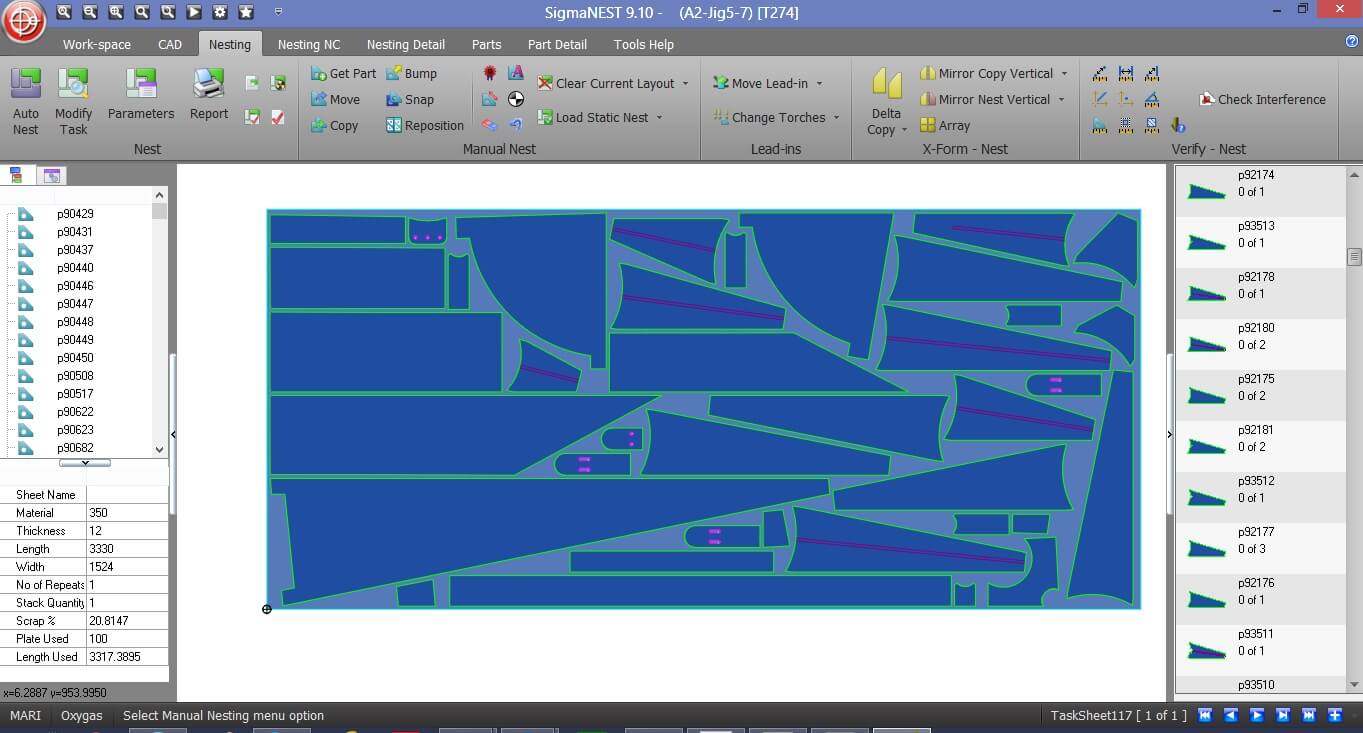Click the blue undo arrow in Manual Nest
1363x733 pixels.
tap(516, 125)
